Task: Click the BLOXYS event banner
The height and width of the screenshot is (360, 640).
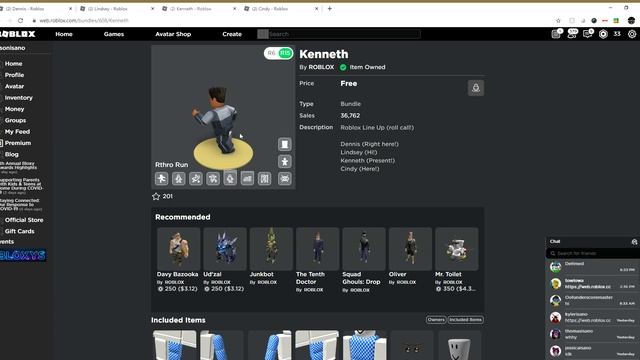Action: pos(23,256)
